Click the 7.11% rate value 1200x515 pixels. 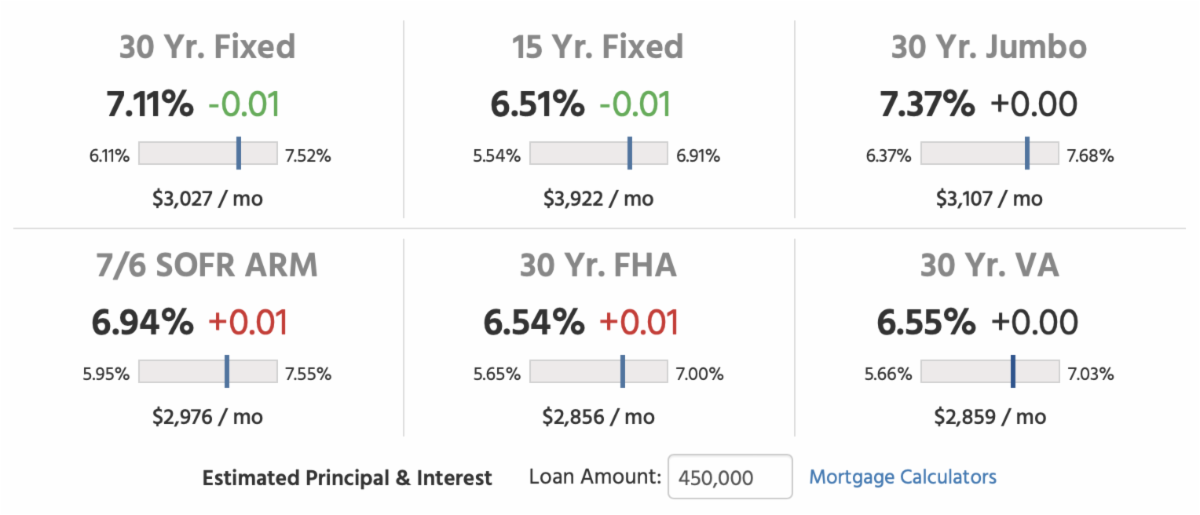click(x=150, y=104)
